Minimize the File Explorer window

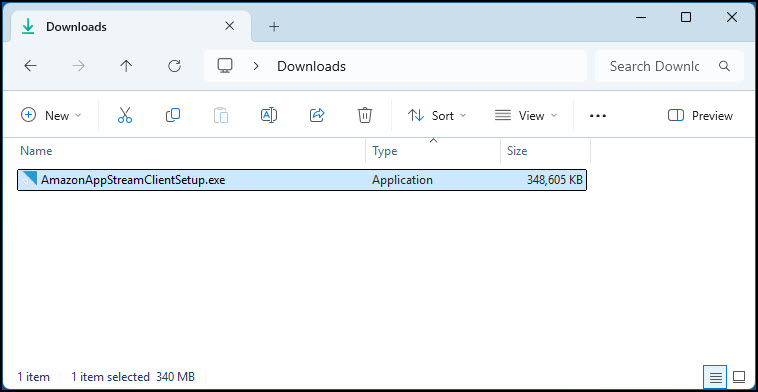(641, 17)
